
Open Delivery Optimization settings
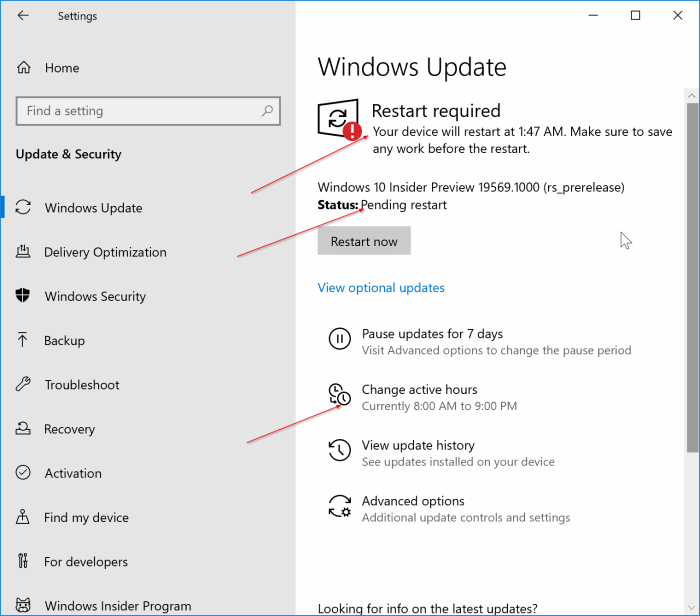[105, 252]
